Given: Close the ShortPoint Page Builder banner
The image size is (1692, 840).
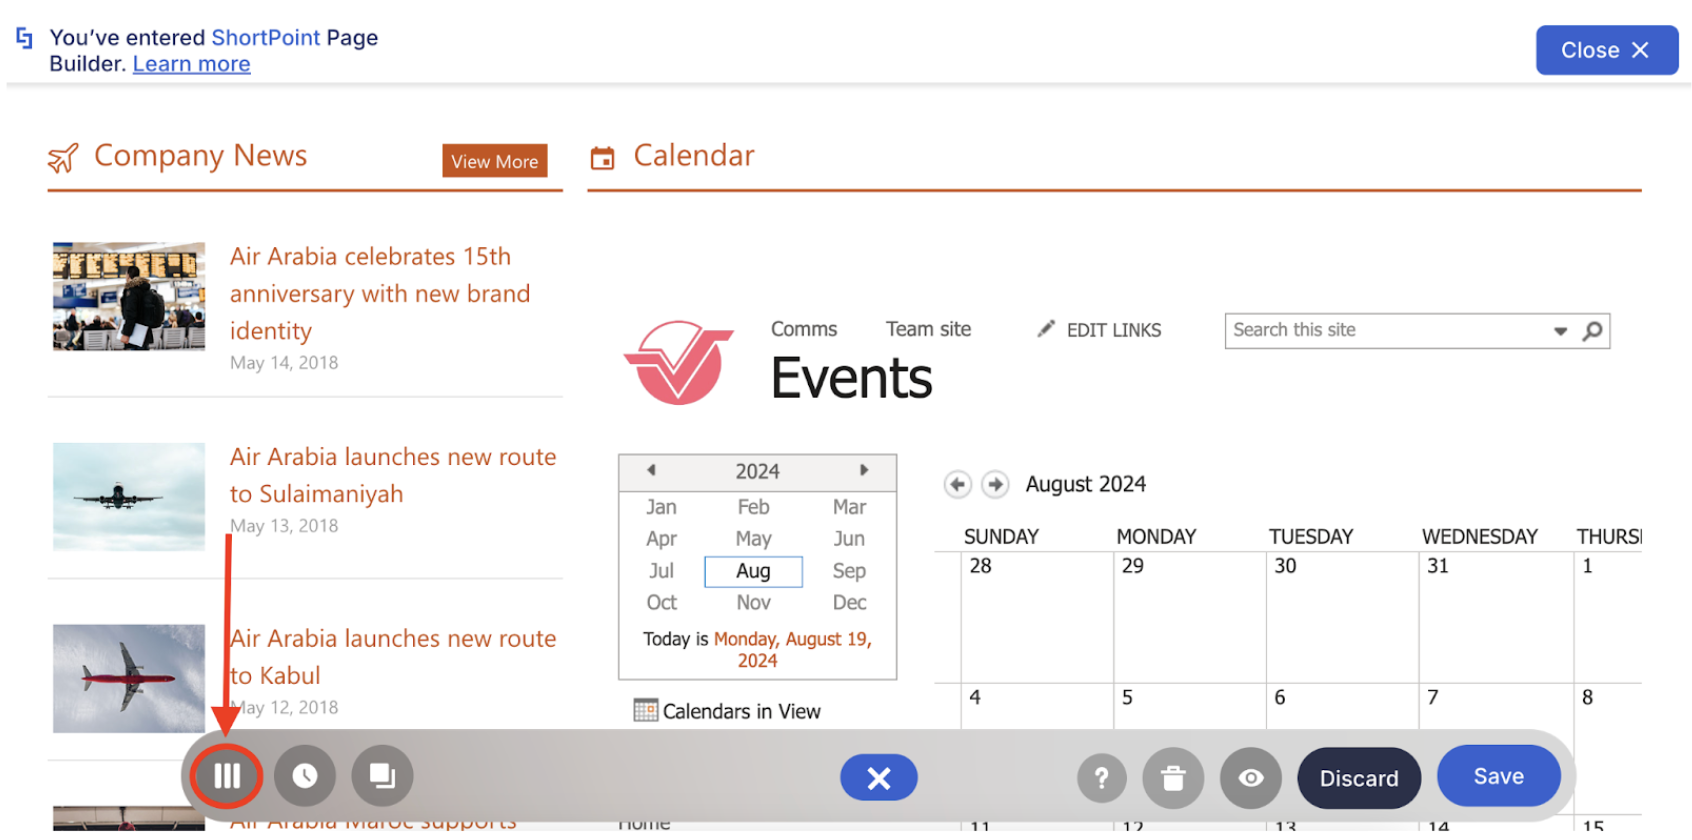Looking at the screenshot, I should pos(1607,50).
